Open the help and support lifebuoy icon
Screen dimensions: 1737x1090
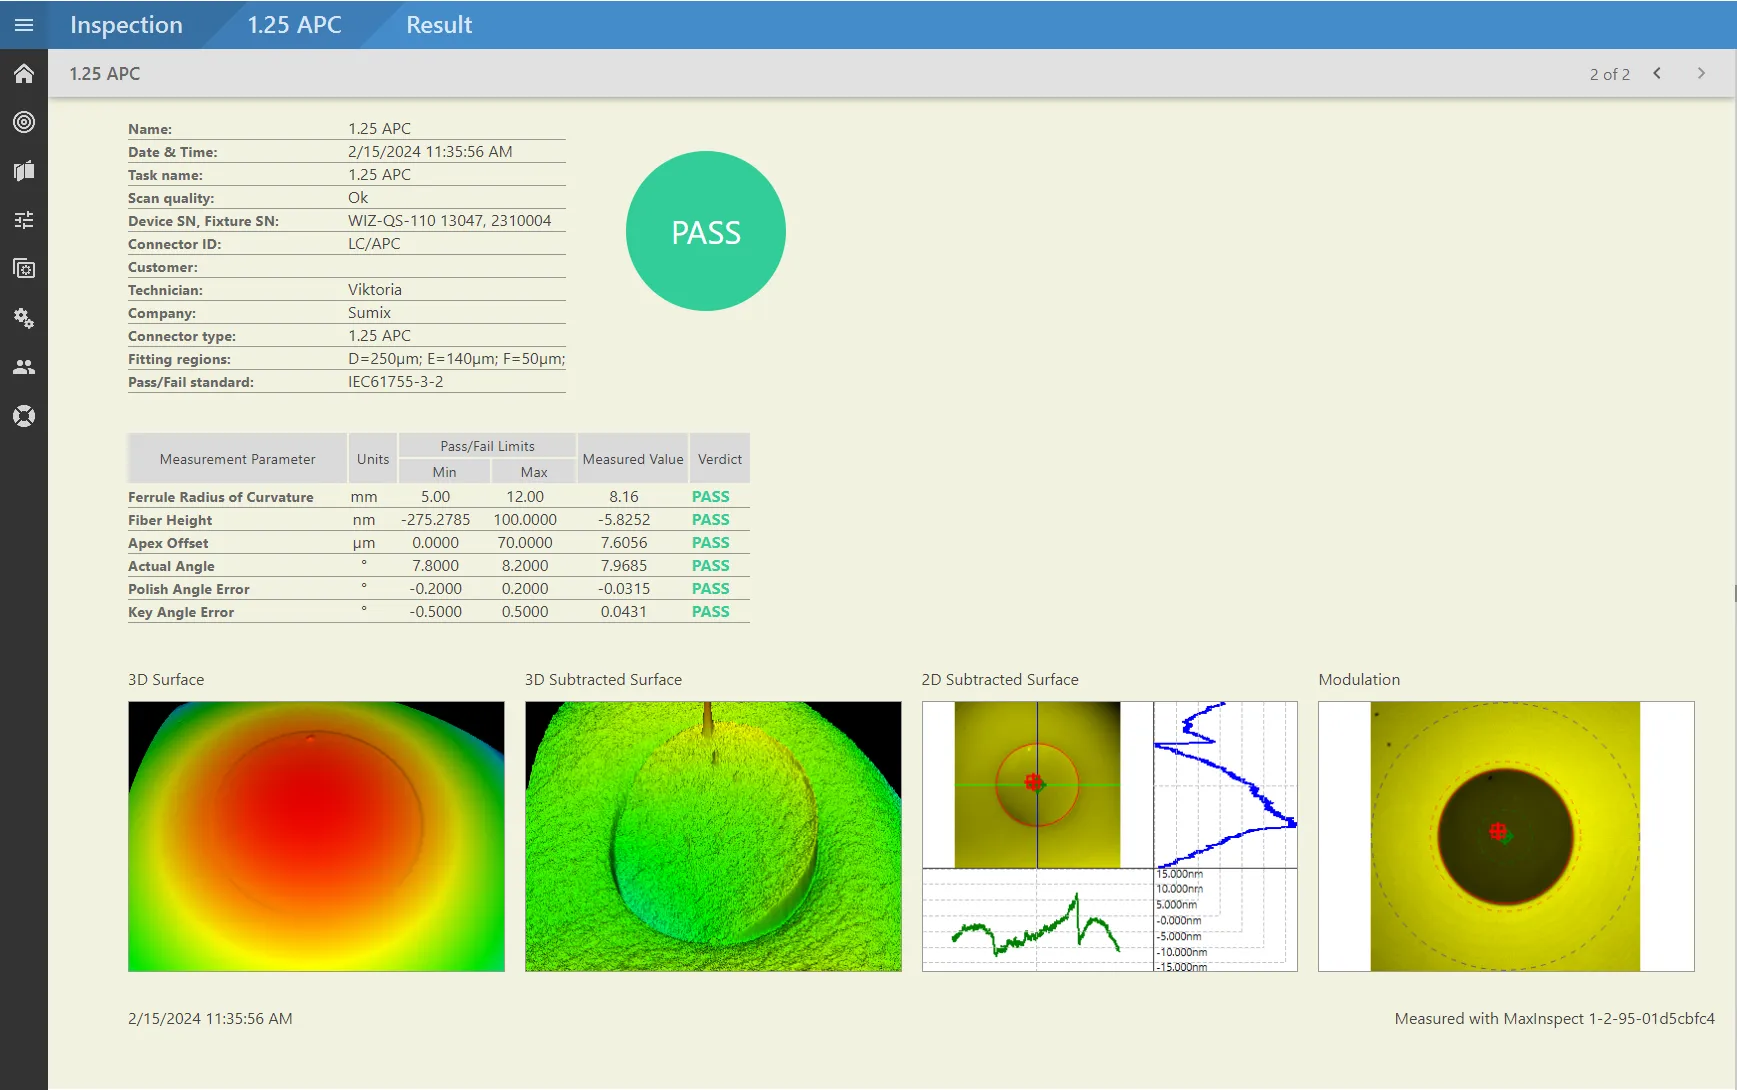click(x=24, y=416)
